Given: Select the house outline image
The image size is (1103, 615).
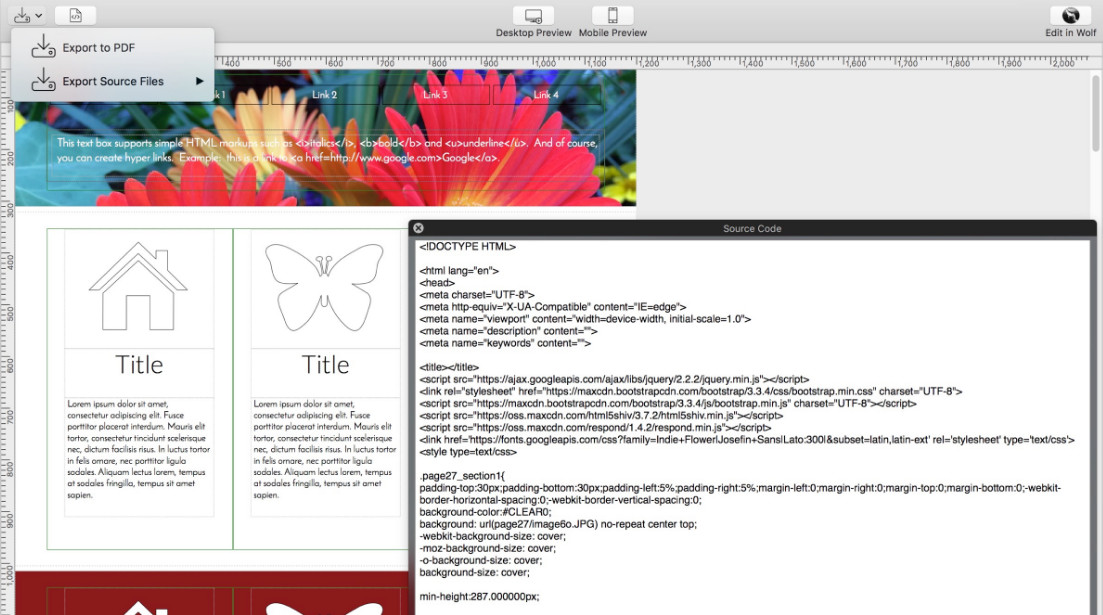Looking at the screenshot, I should (x=139, y=287).
